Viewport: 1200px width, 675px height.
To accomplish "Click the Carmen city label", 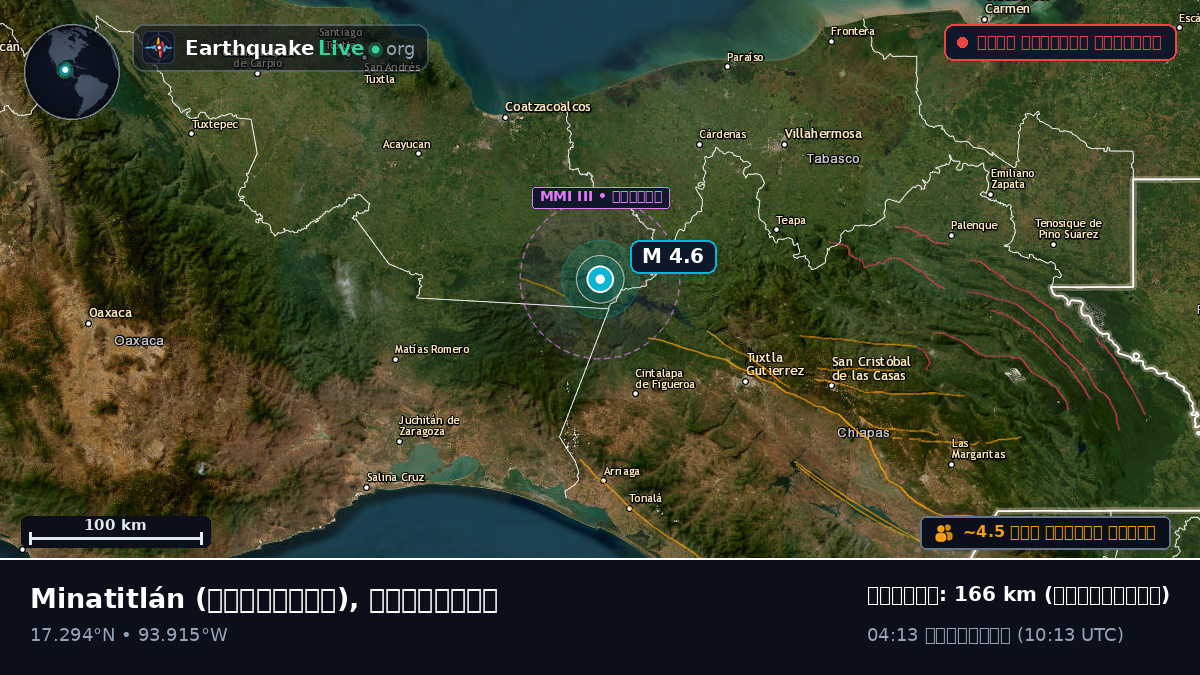I will (1007, 10).
